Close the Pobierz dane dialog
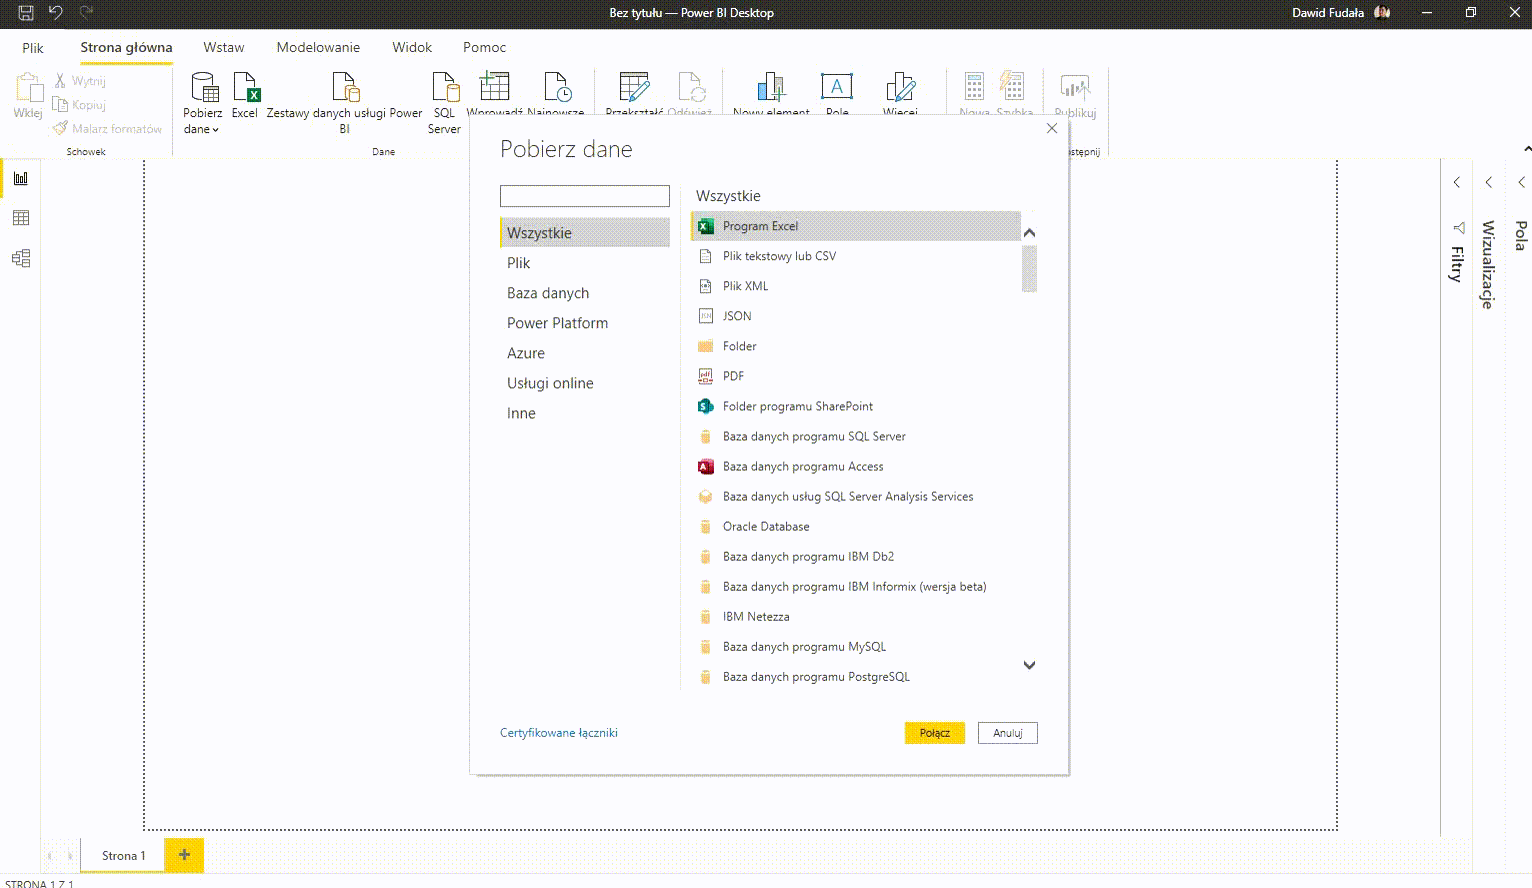Viewport: 1532px width, 888px height. pos(1052,128)
